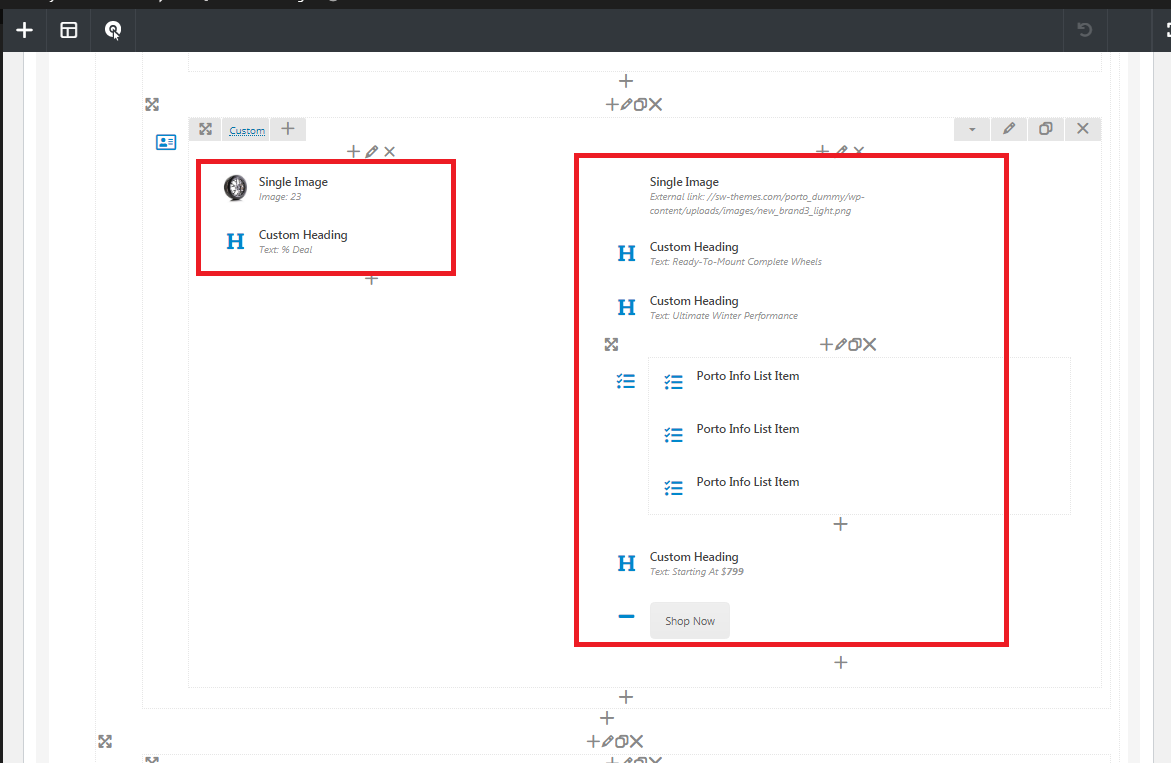Click the plus below the Shop Now button
This screenshot has height=763, width=1171.
pos(840,663)
